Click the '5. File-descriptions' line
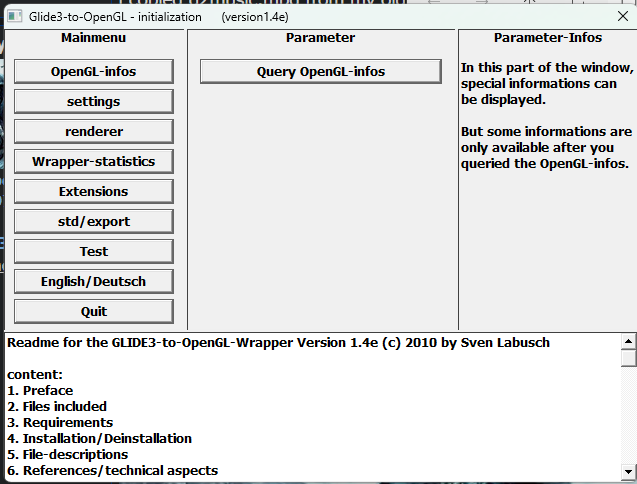Screen dimensions: 637x484 tap(67, 454)
